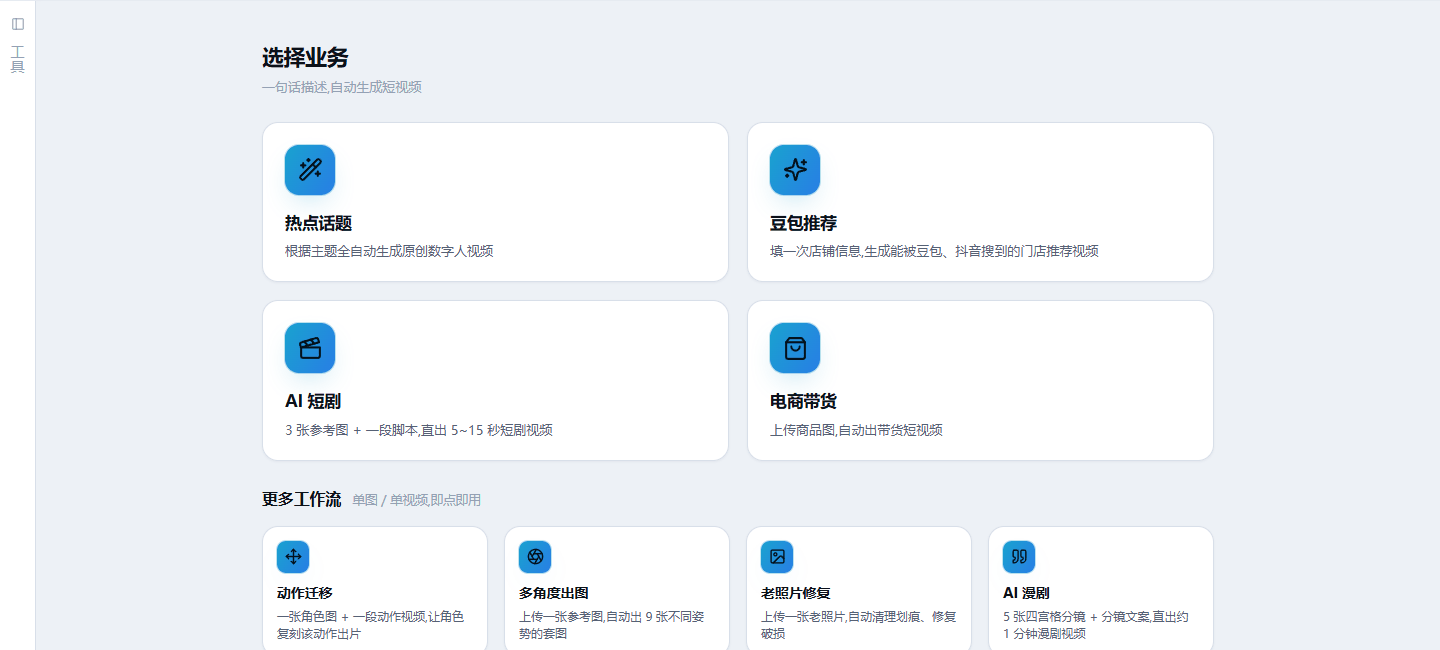Select the AI 短剧 card title

pyautogui.click(x=313, y=401)
